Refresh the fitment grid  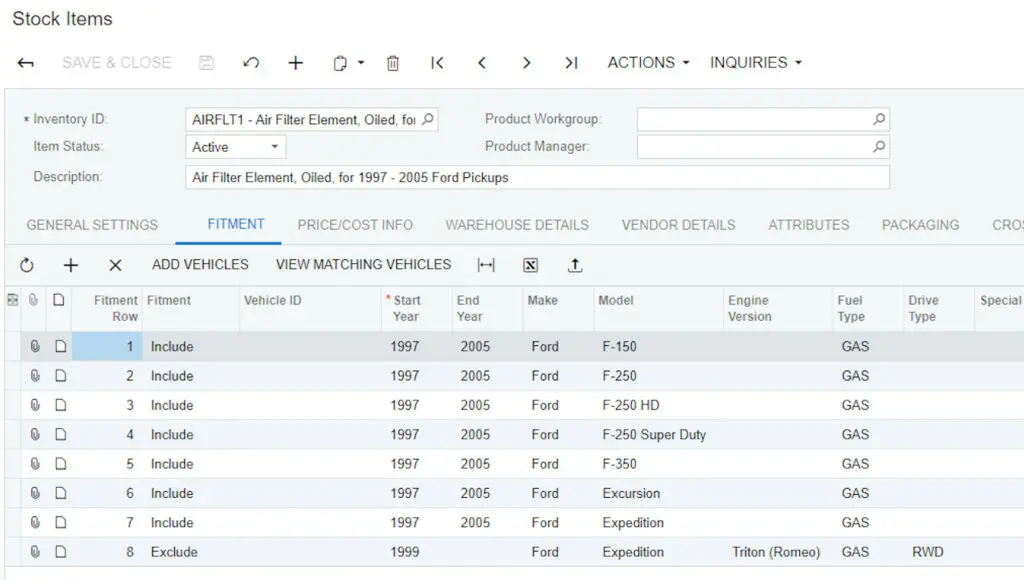tap(27, 265)
